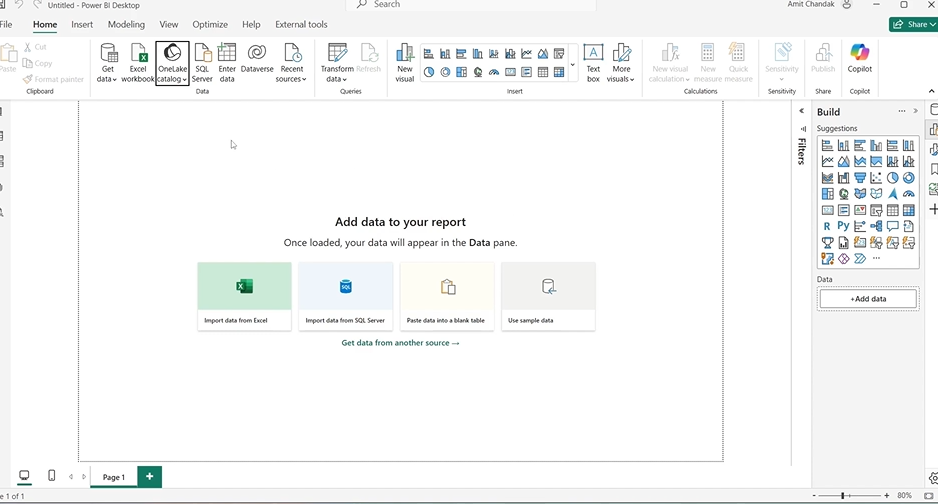Open the Help ribbon tab
The height and width of the screenshot is (504, 938).
coord(251,25)
